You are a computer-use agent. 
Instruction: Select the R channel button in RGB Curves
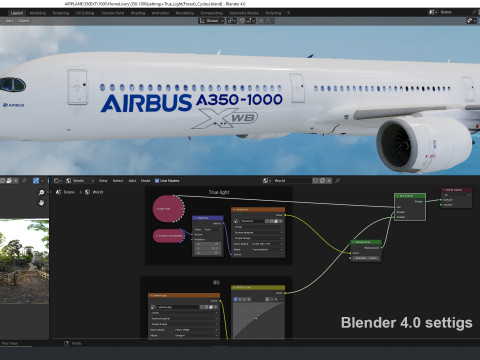pos(240,299)
